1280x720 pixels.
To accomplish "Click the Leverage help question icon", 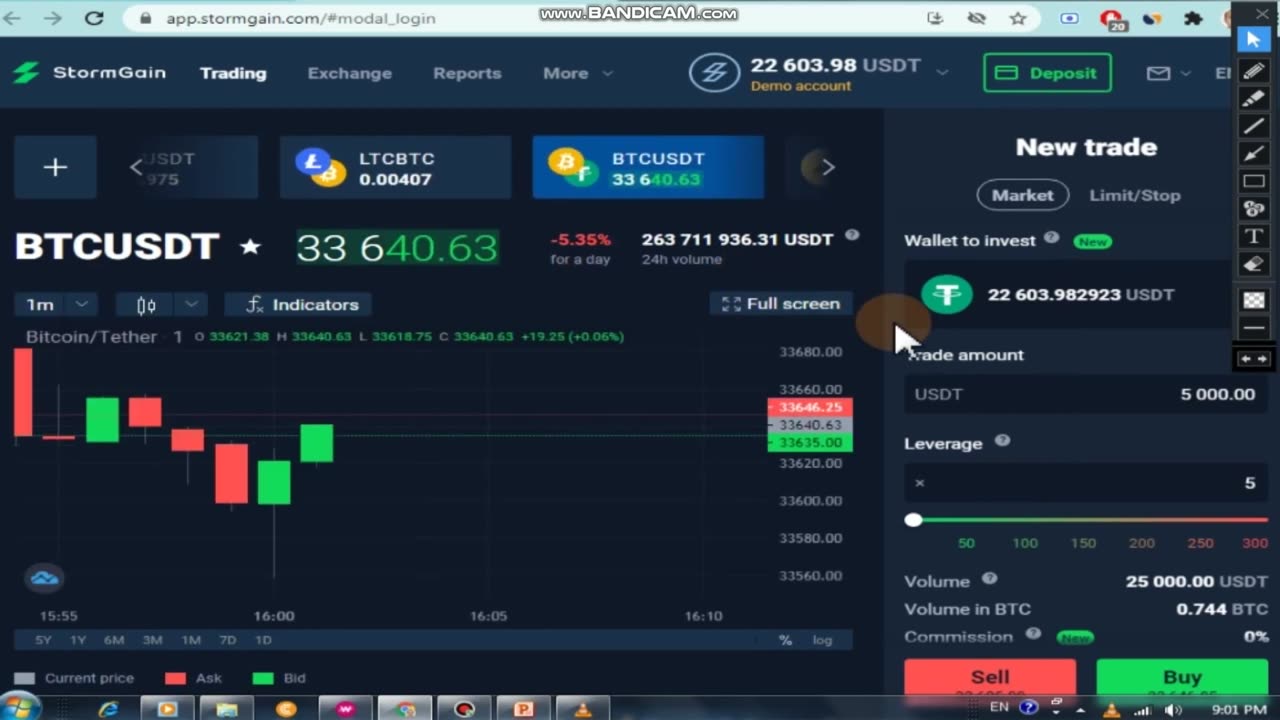I will point(1002,441).
